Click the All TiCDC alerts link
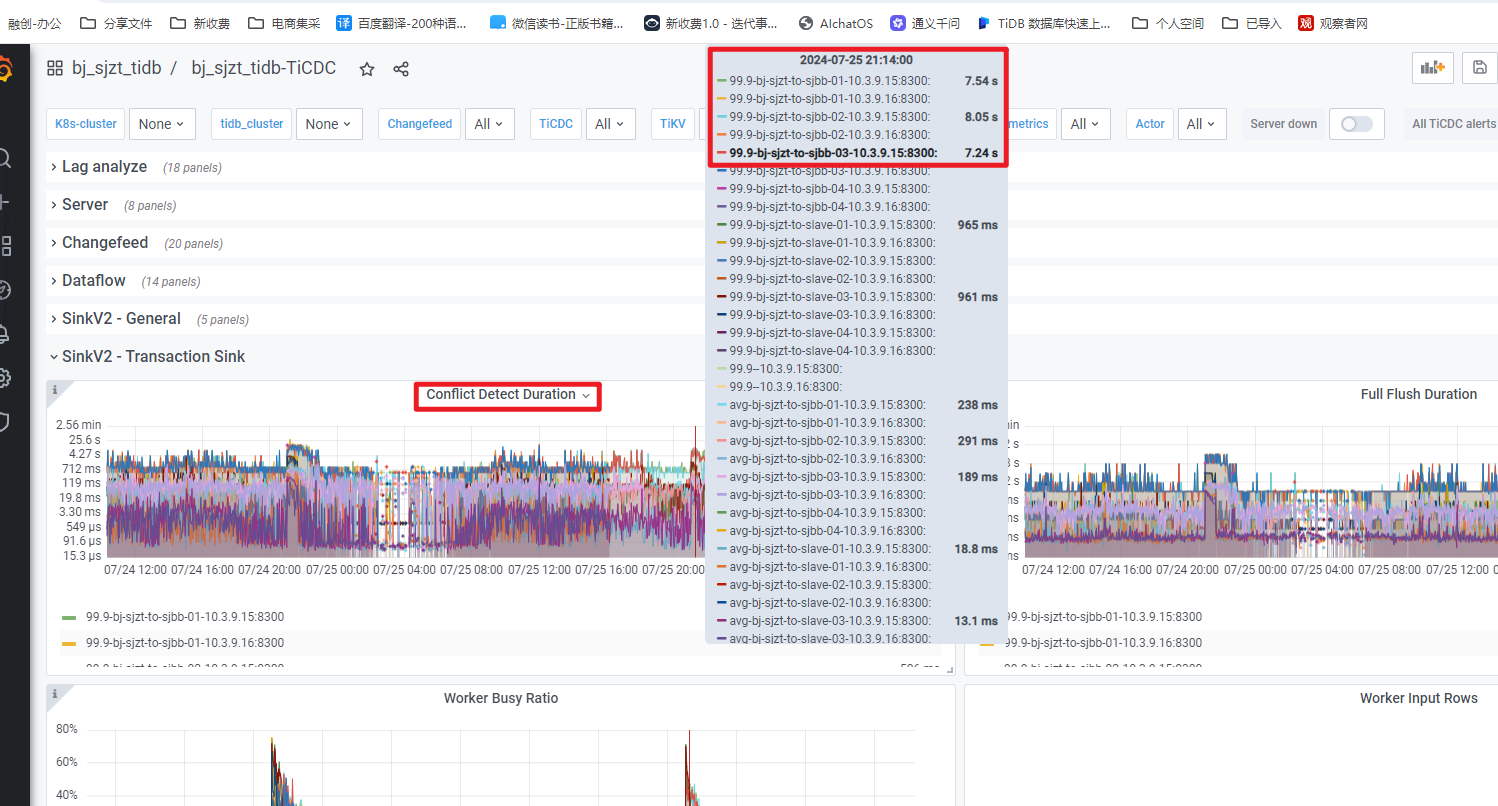Screen dimensions: 1498x806 (x=1453, y=124)
